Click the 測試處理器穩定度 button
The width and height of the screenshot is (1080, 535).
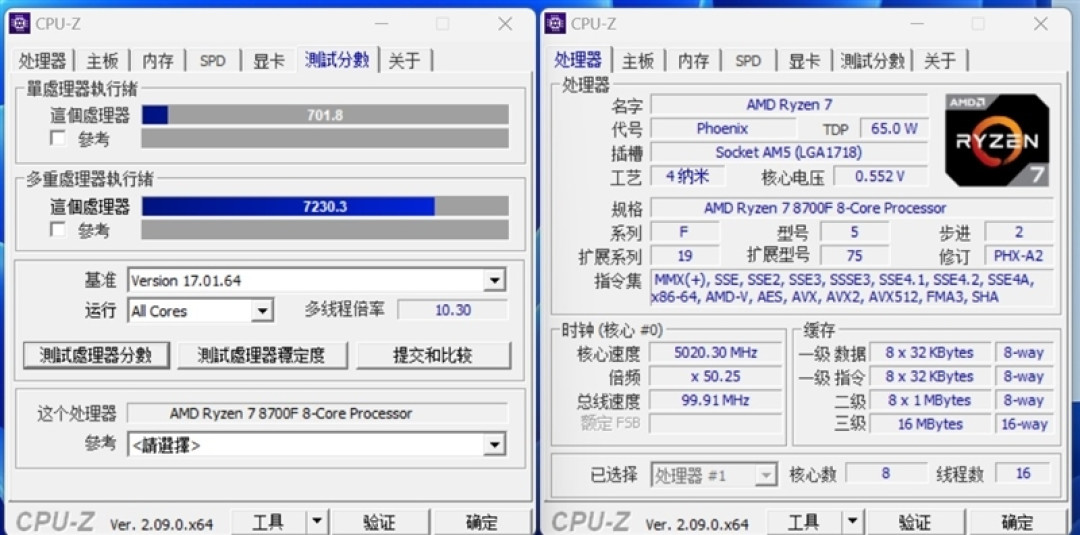(262, 355)
